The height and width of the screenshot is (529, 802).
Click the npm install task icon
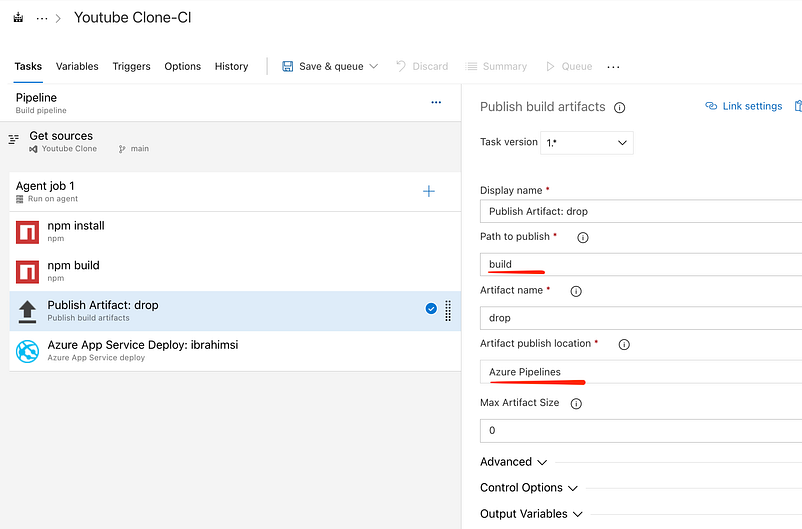click(27, 232)
